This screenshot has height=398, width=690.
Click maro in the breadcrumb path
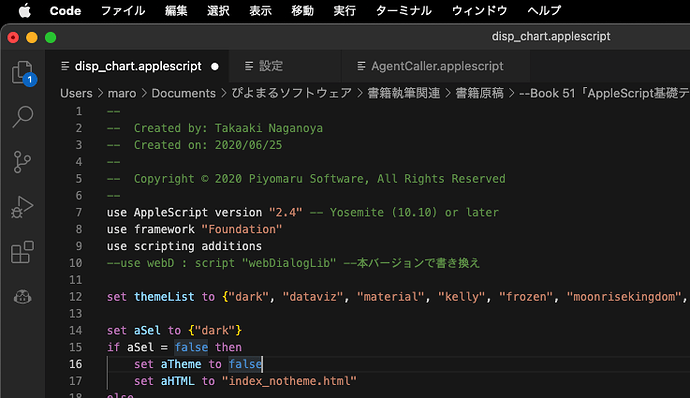pos(122,93)
